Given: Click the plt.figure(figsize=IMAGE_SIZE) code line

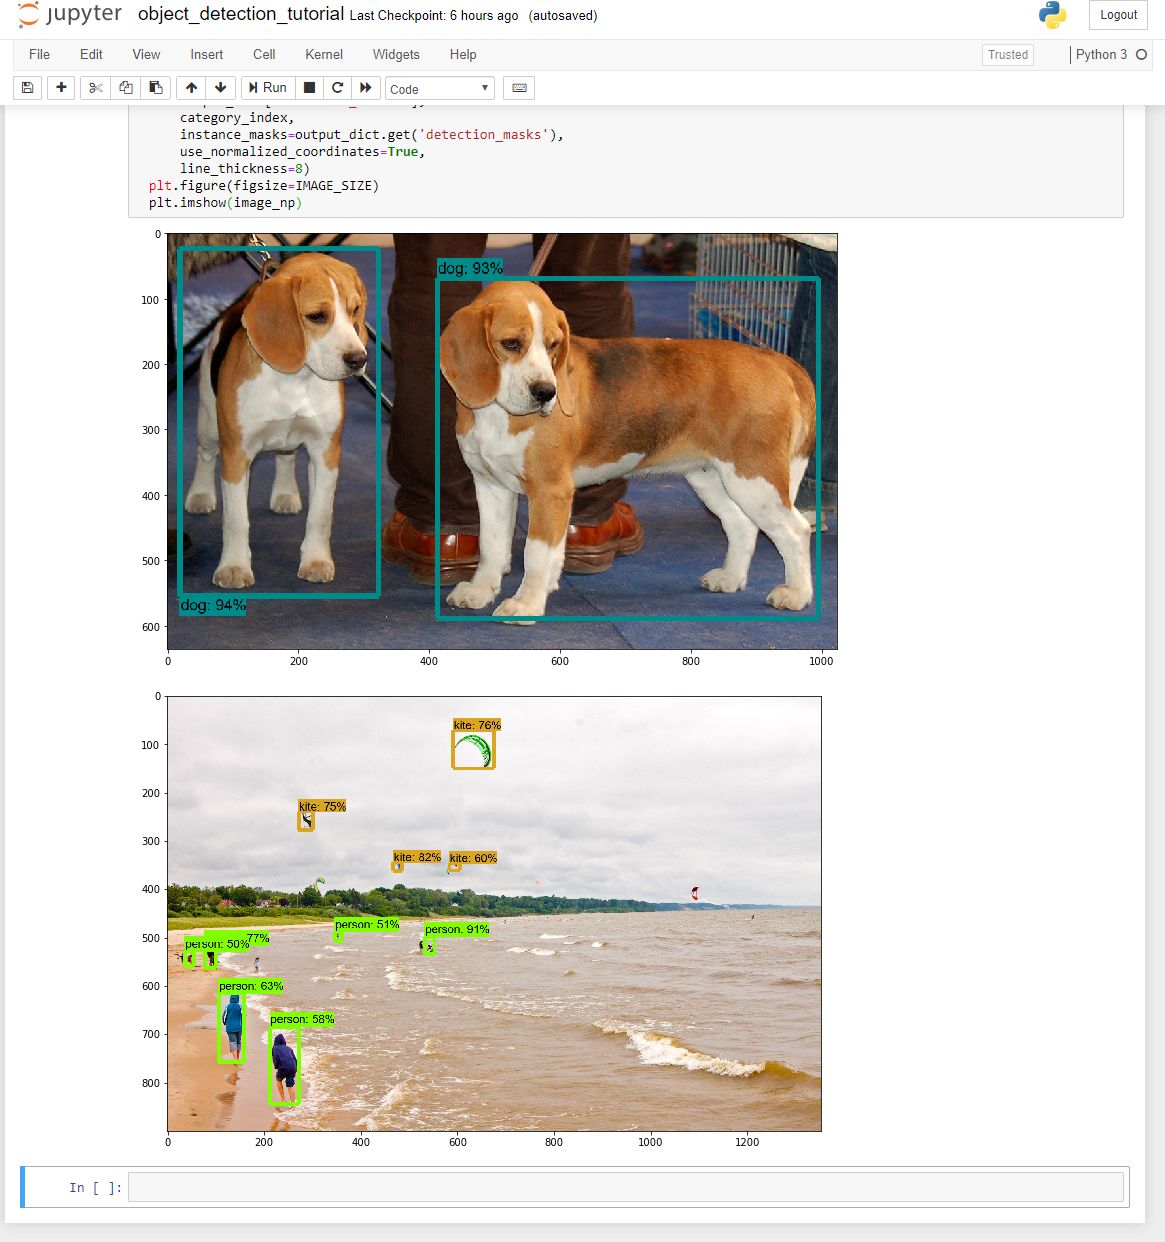Looking at the screenshot, I should tap(264, 186).
